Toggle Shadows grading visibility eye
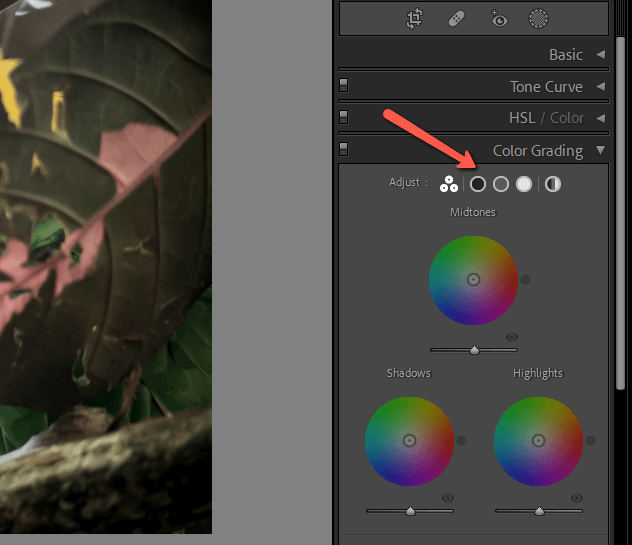The width and height of the screenshot is (632, 545). (x=448, y=498)
